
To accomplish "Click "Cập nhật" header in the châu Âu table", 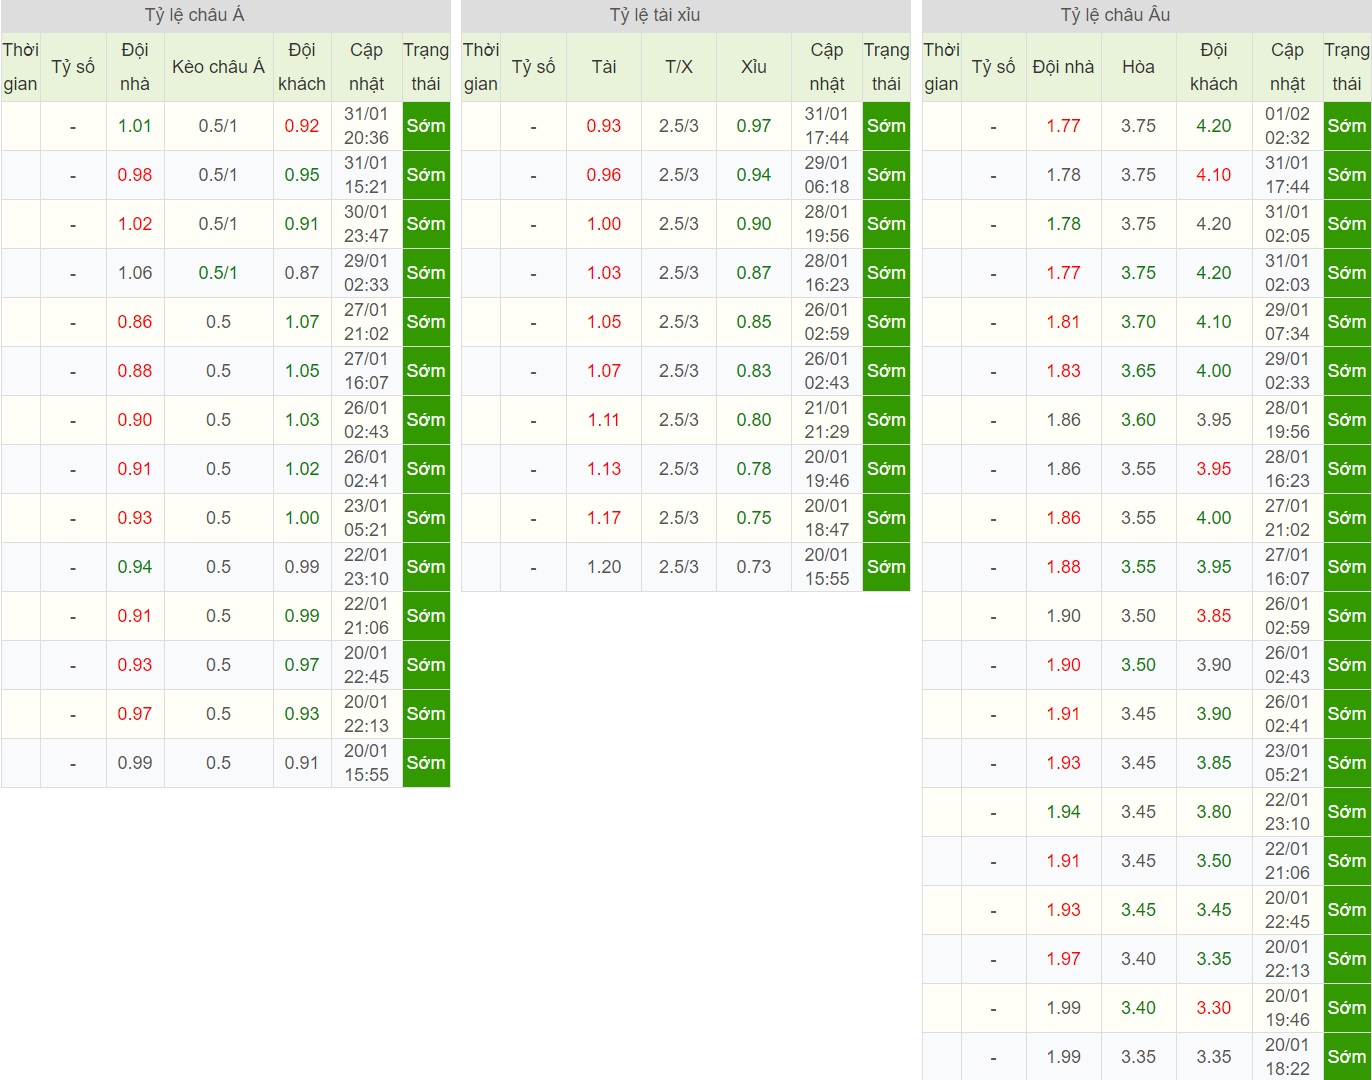I will click(1287, 67).
